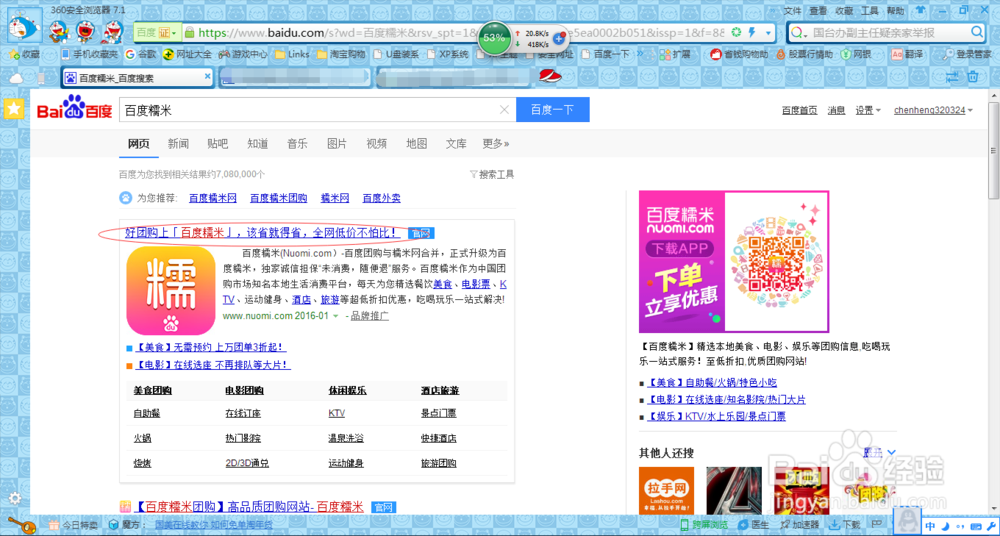Select the 百度糯米_百度搜索 tab
The height and width of the screenshot is (536, 1000).
point(136,78)
